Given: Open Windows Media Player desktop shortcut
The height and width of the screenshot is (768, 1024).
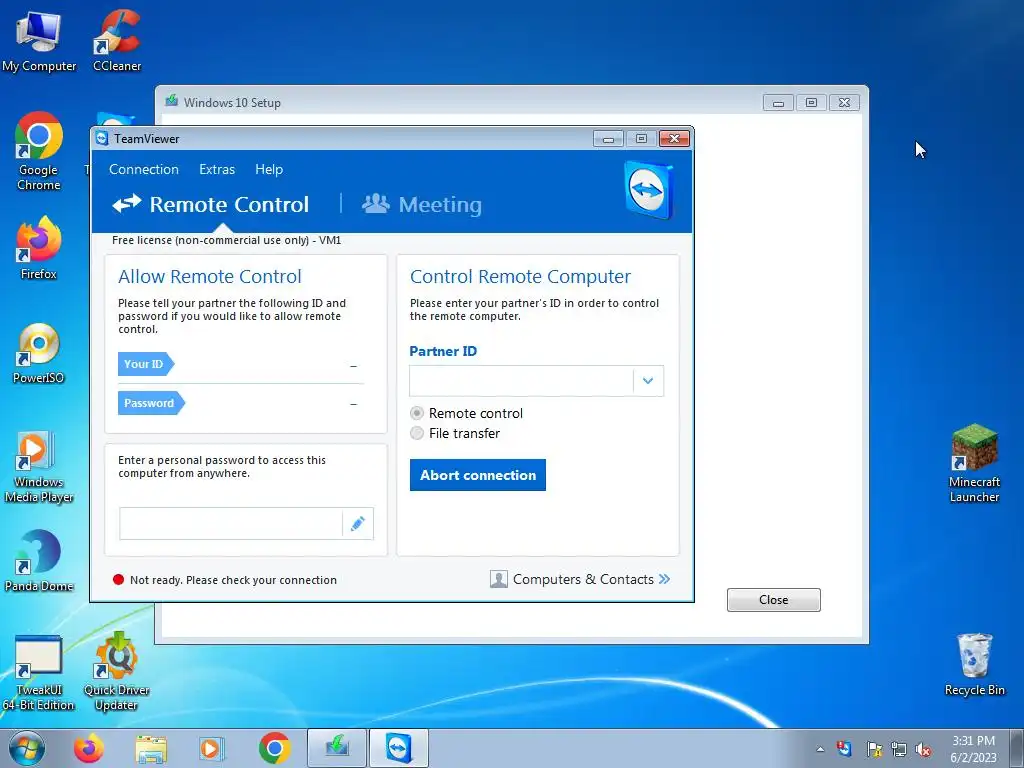Looking at the screenshot, I should (39, 466).
